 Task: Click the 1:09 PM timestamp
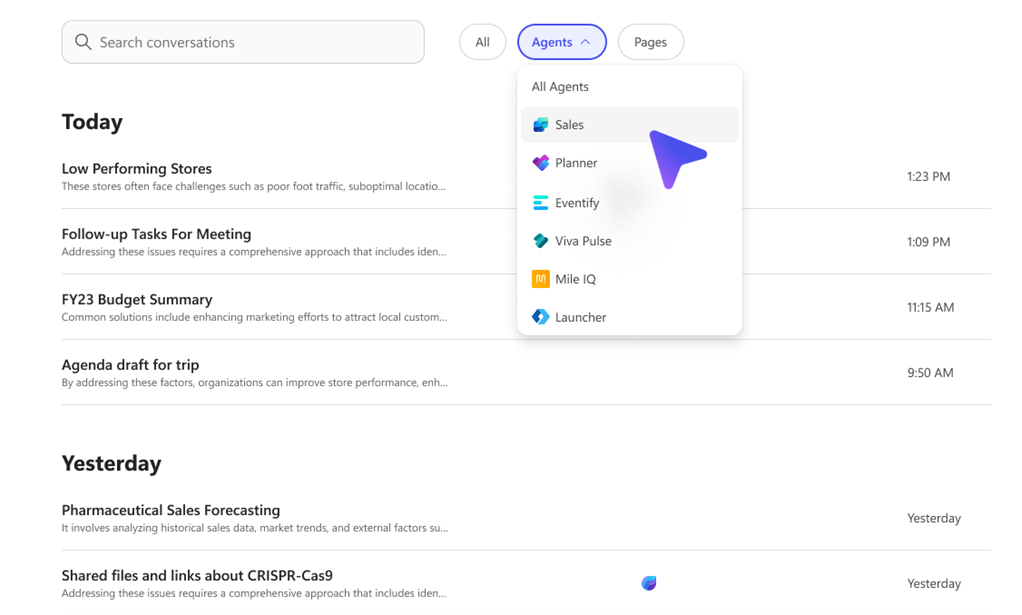click(929, 242)
